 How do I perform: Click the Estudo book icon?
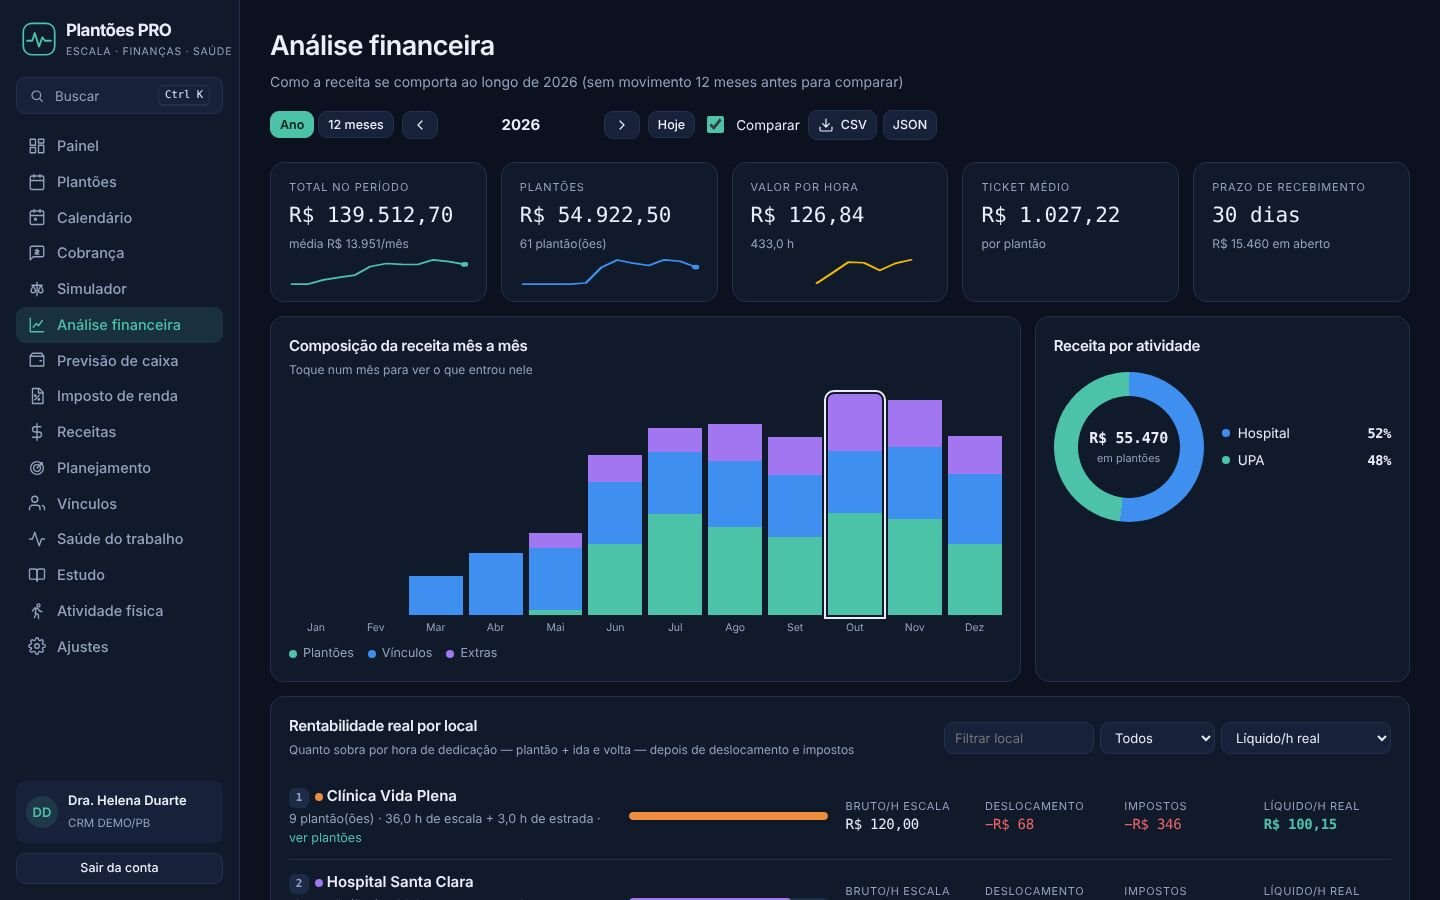(x=37, y=575)
